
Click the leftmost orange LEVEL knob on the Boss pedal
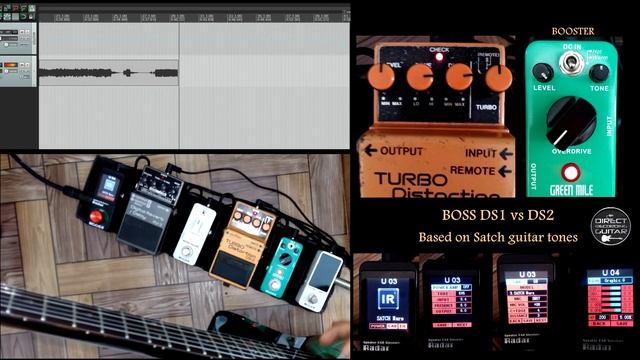click(381, 76)
